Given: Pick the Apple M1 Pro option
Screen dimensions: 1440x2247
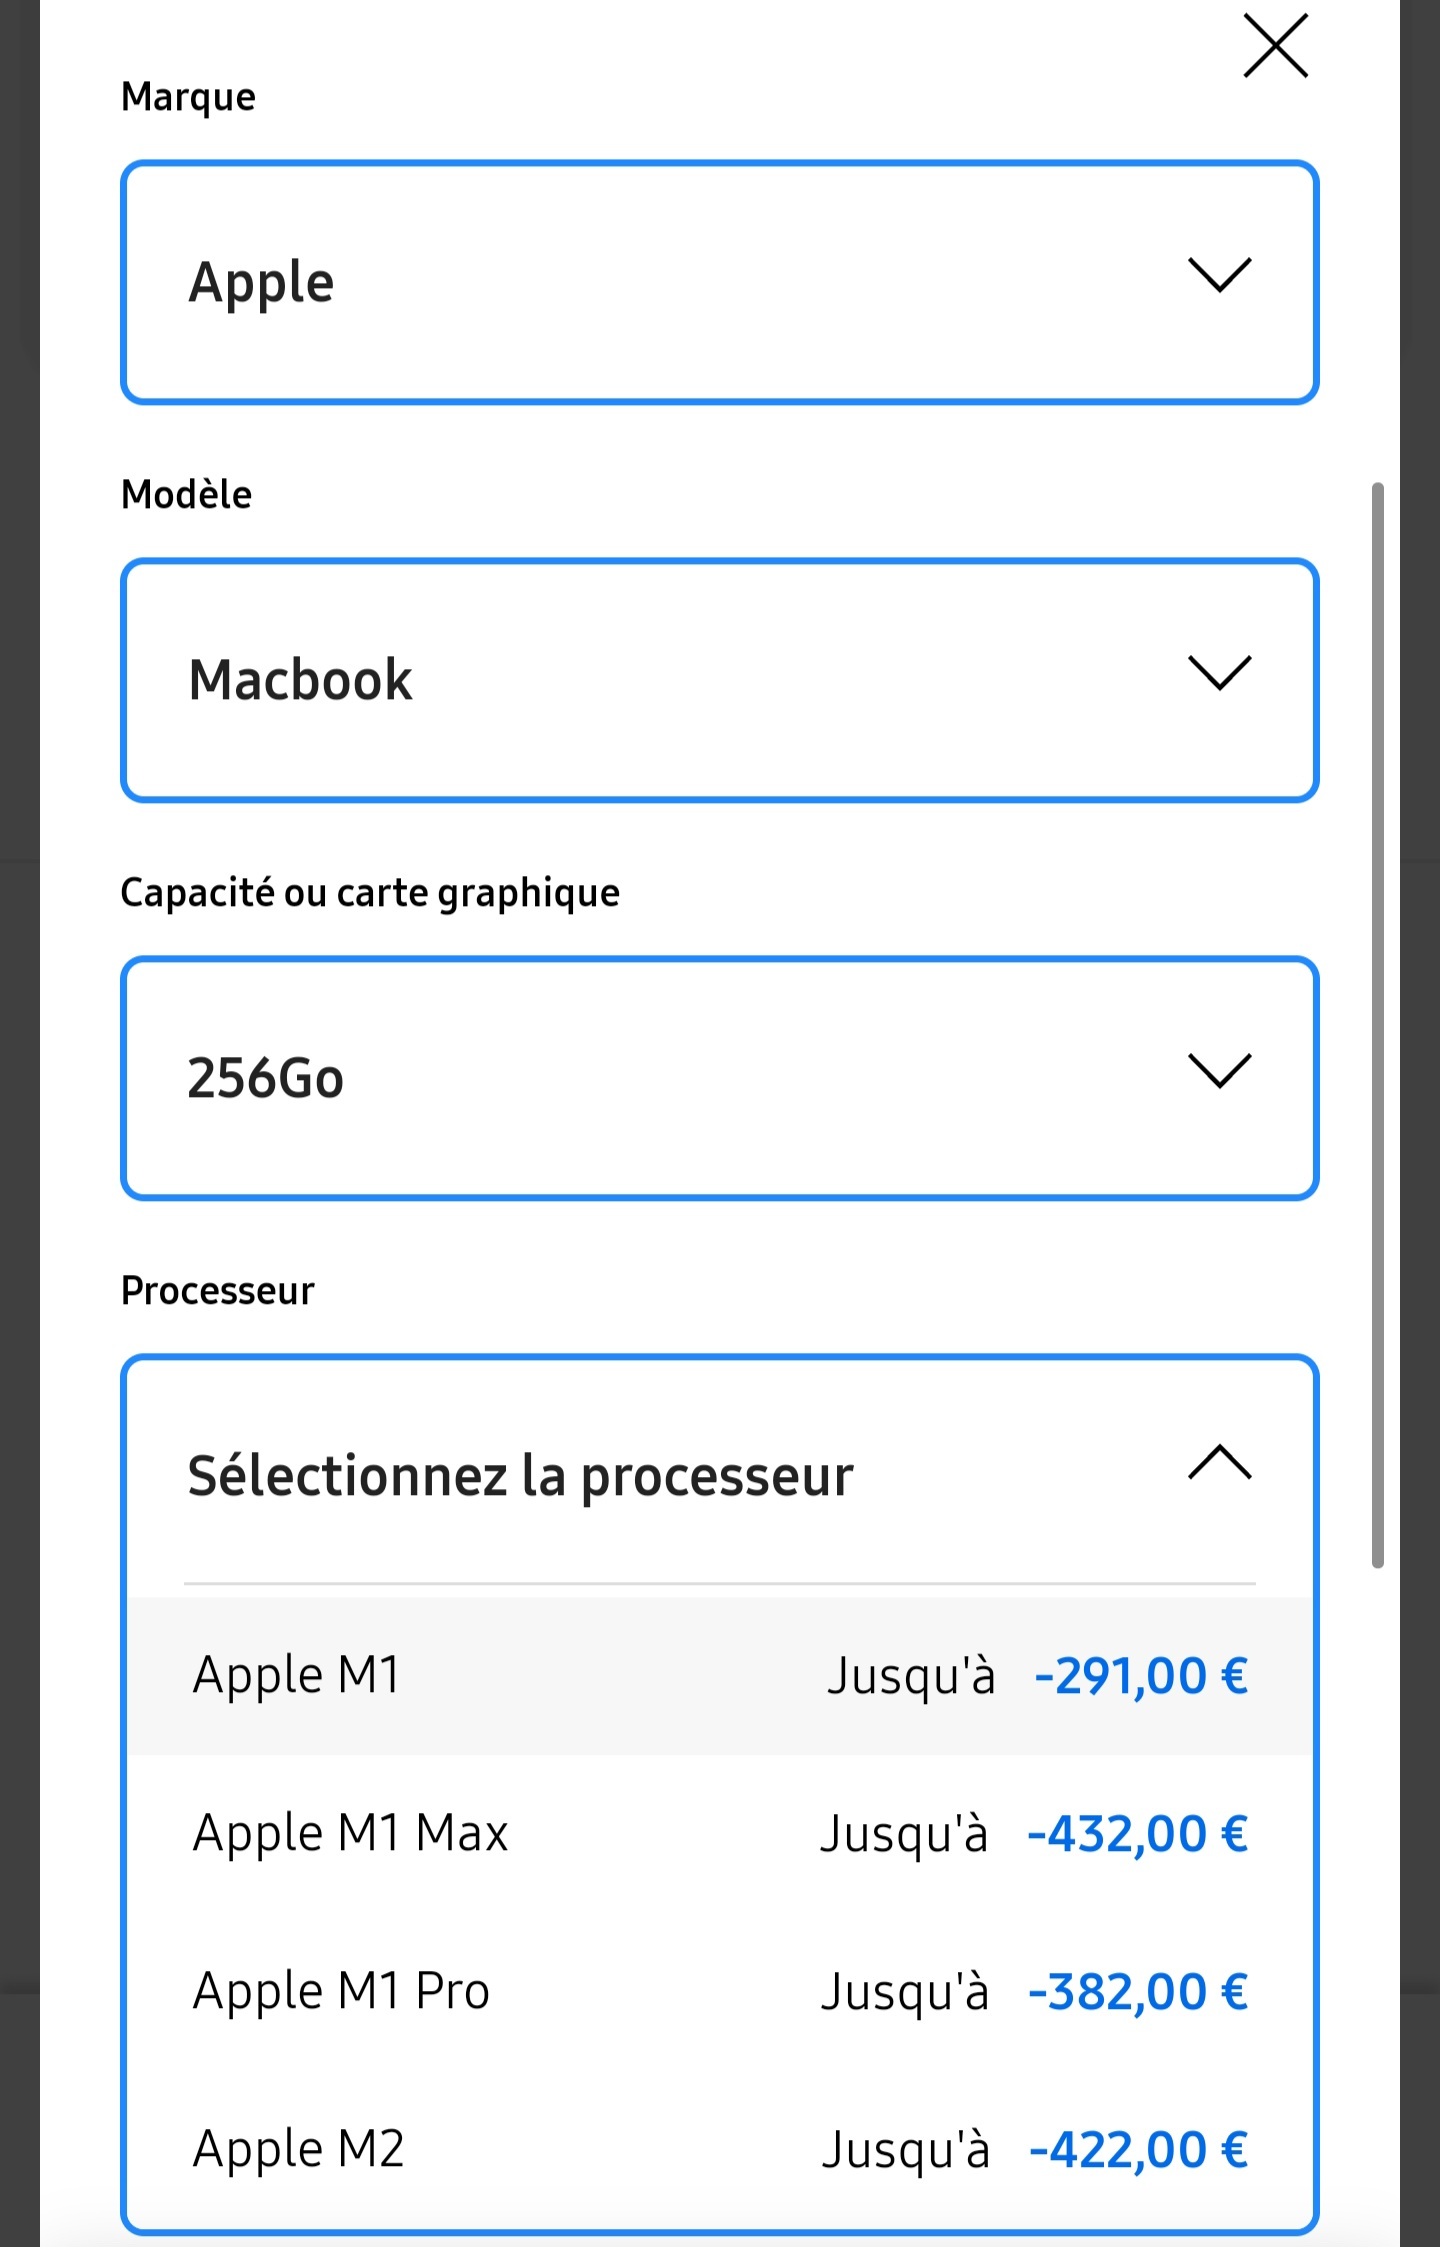Looking at the screenshot, I should coord(341,1991).
